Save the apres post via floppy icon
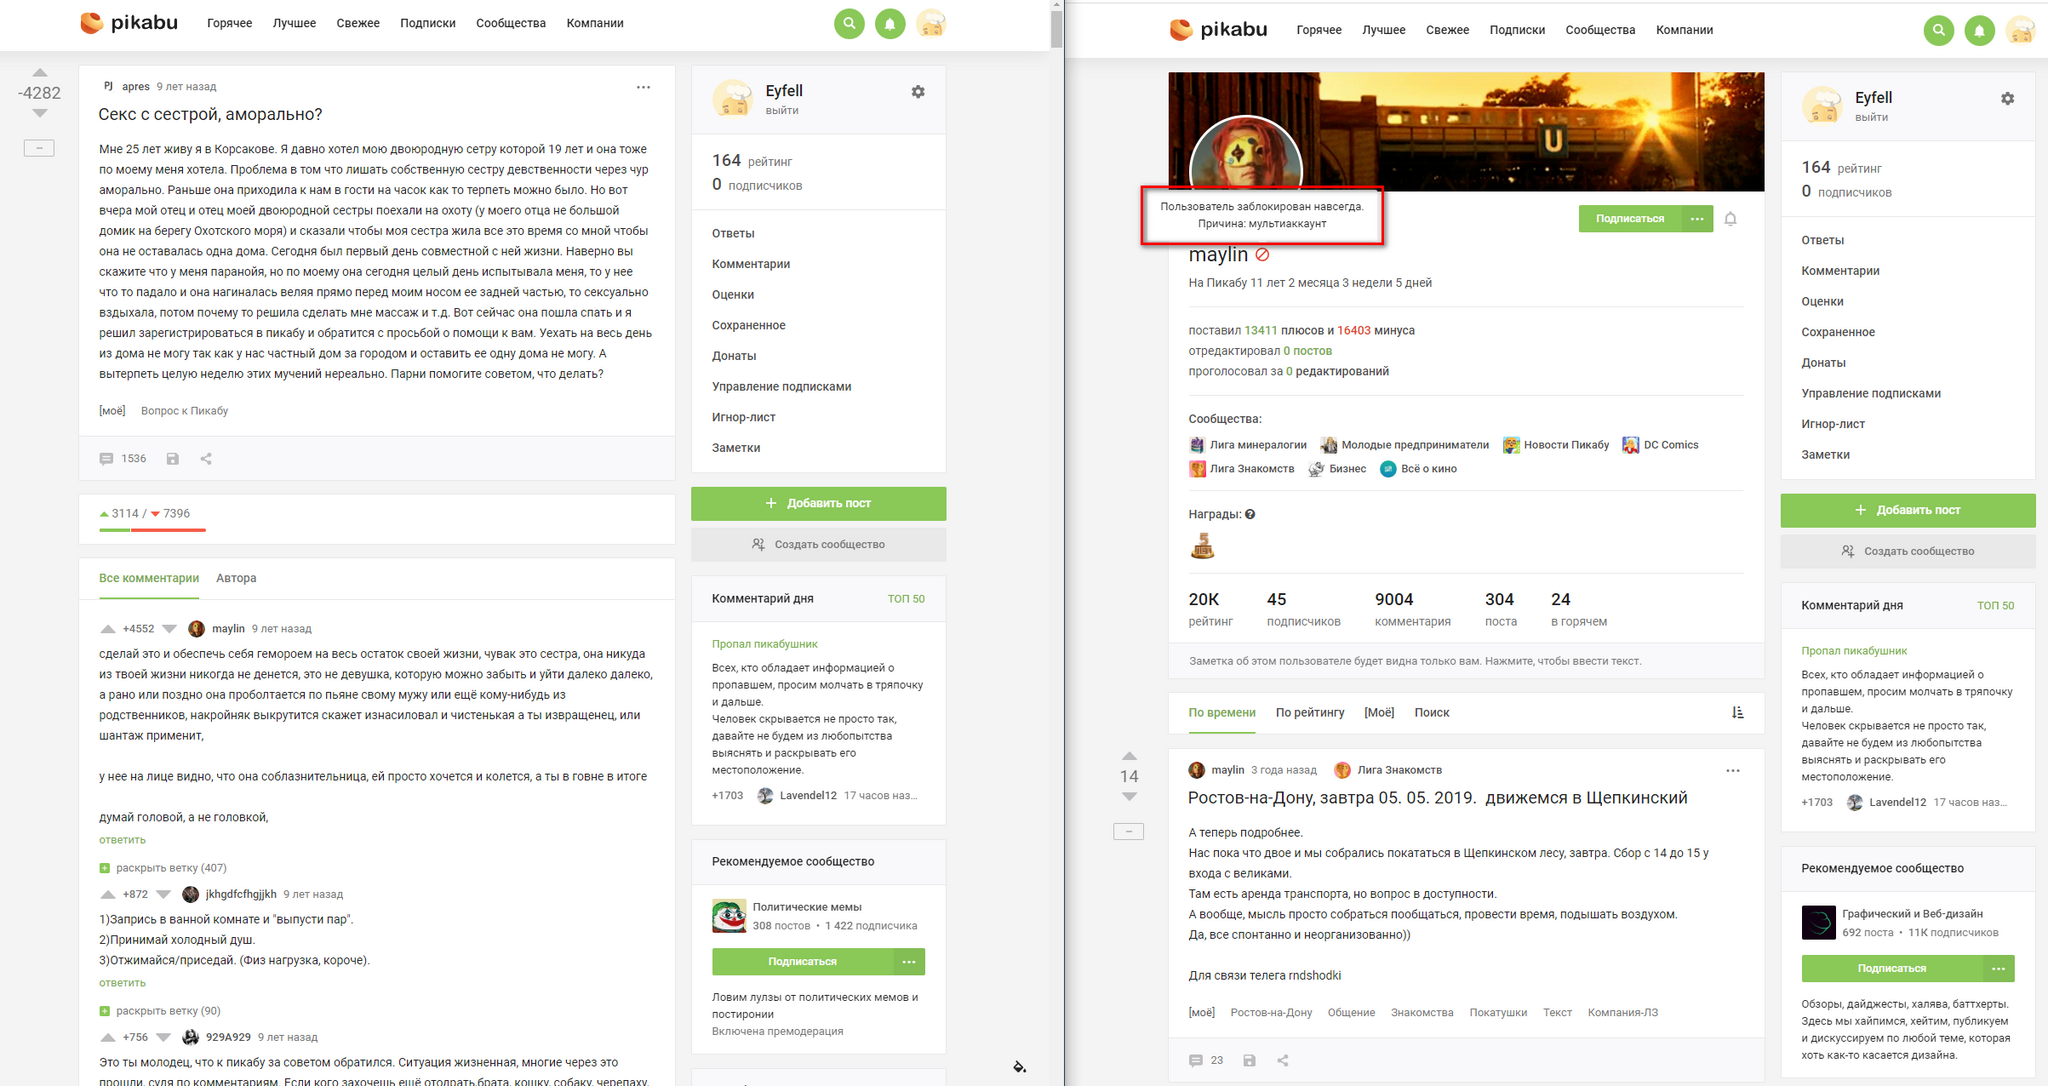The height and width of the screenshot is (1086, 2048). (173, 459)
